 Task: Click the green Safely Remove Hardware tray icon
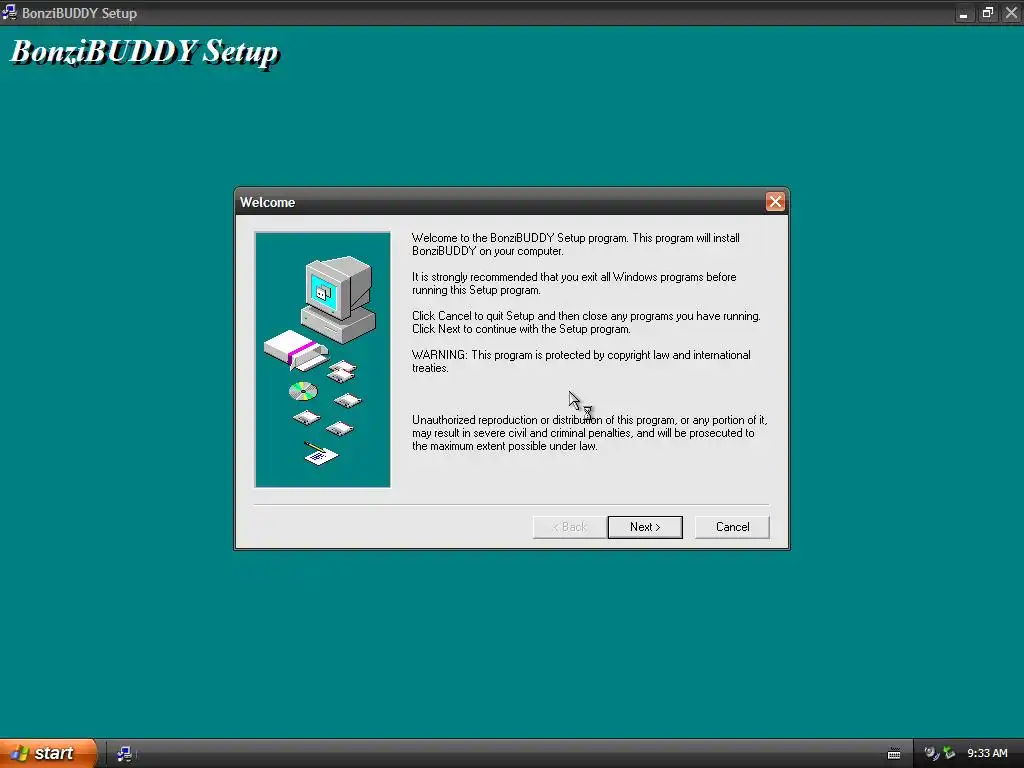pos(949,753)
